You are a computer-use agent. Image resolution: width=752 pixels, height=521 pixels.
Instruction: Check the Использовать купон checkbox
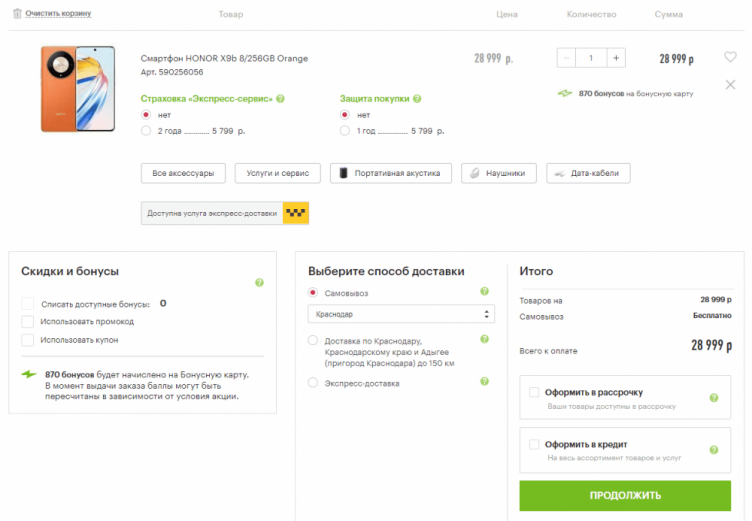pos(28,340)
